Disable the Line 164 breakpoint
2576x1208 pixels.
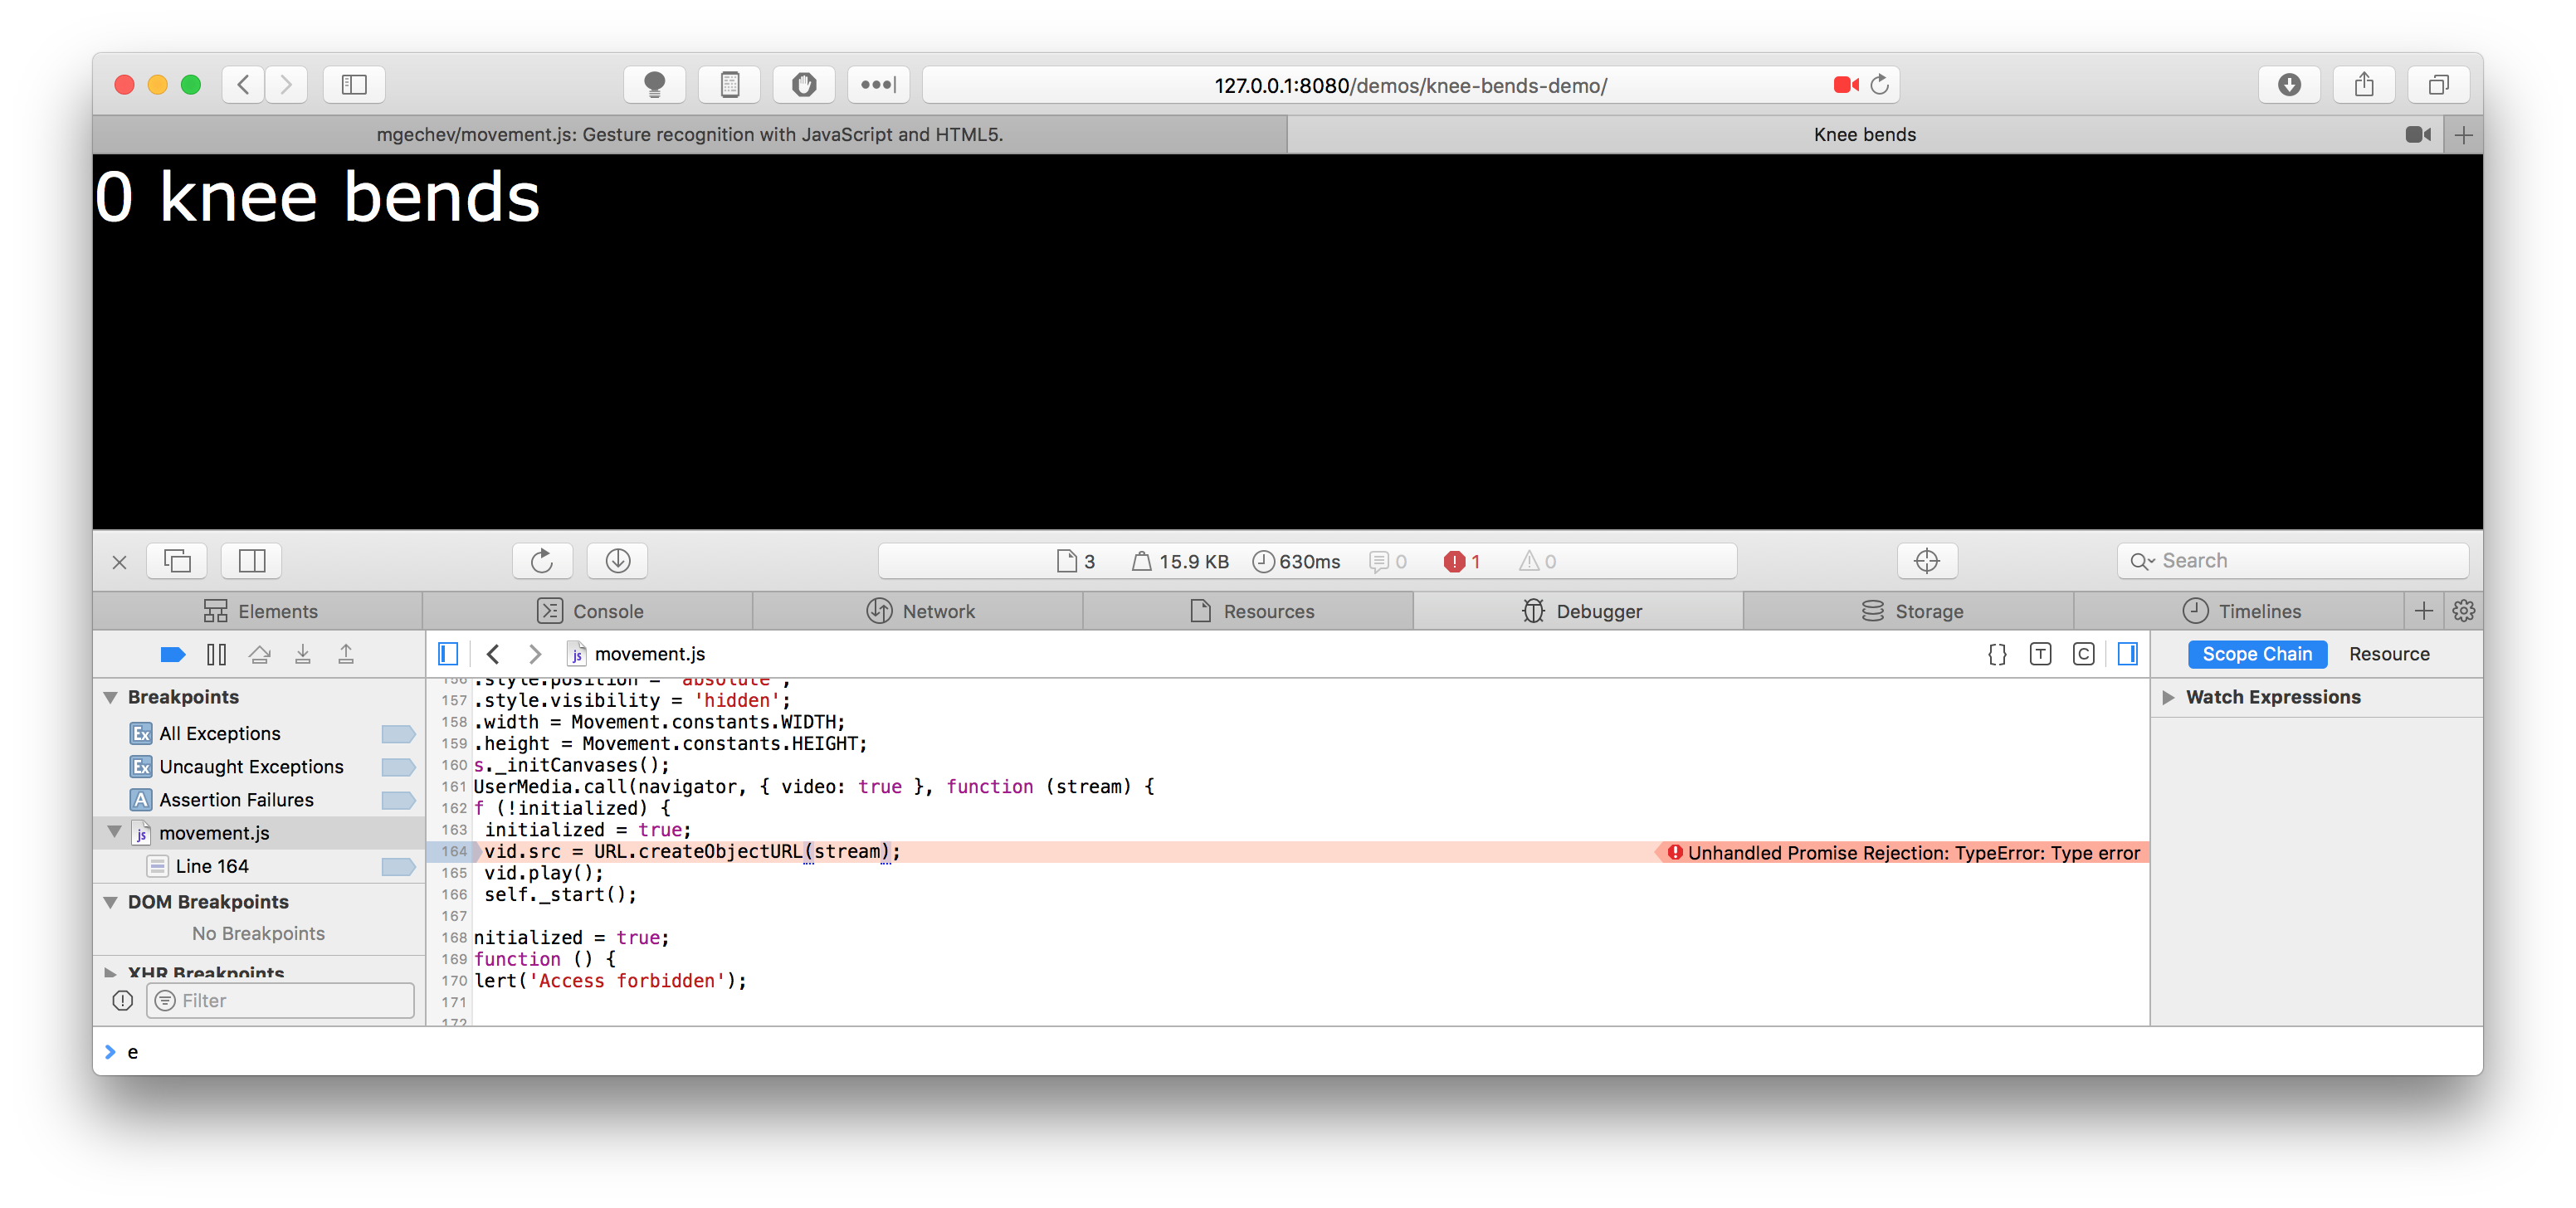[398, 866]
